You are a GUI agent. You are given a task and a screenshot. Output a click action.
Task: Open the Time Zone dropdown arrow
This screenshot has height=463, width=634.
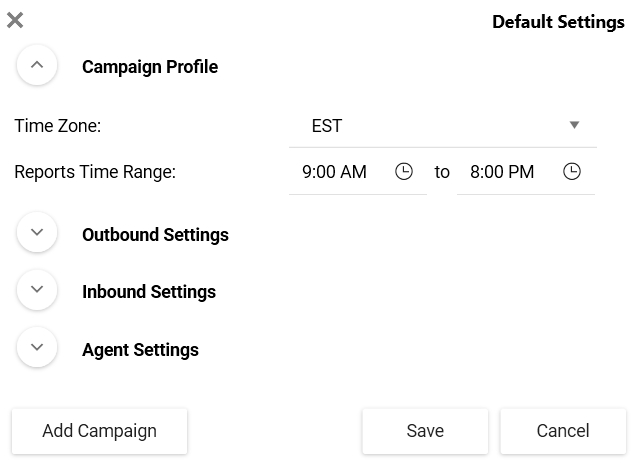(x=574, y=125)
